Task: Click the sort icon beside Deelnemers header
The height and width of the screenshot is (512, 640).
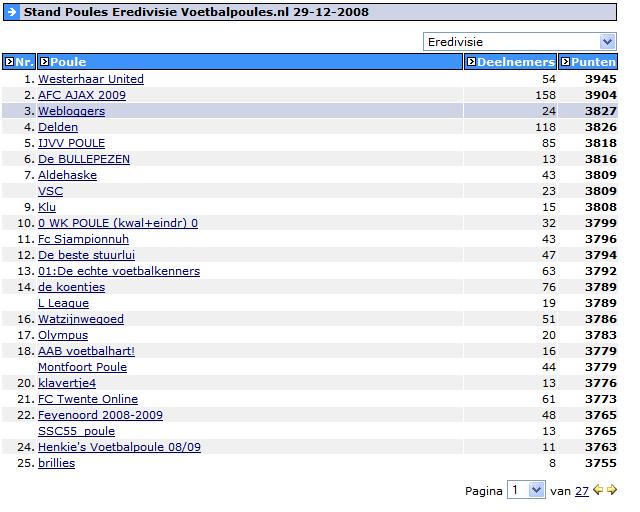Action: 471,62
